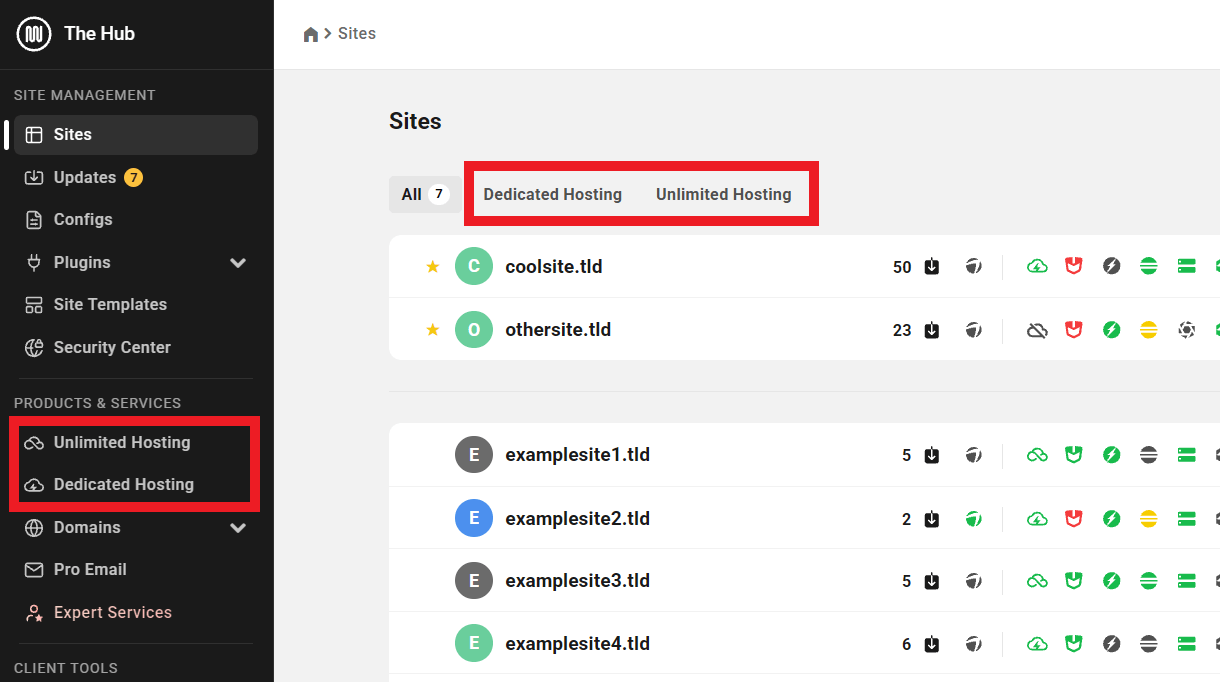Expand the Plugins submenu chevron
This screenshot has height=682, width=1220.
click(x=238, y=263)
